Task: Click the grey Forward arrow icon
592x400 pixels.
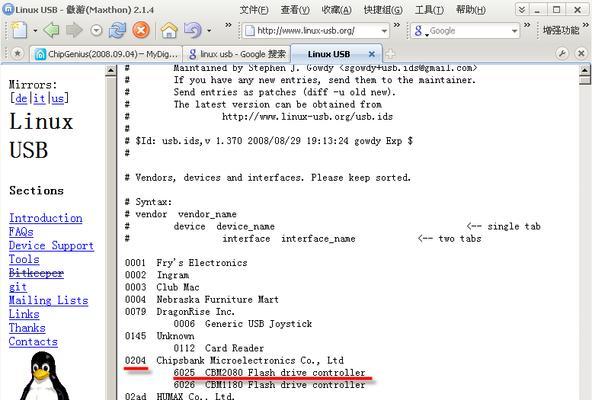Action: coord(74,30)
